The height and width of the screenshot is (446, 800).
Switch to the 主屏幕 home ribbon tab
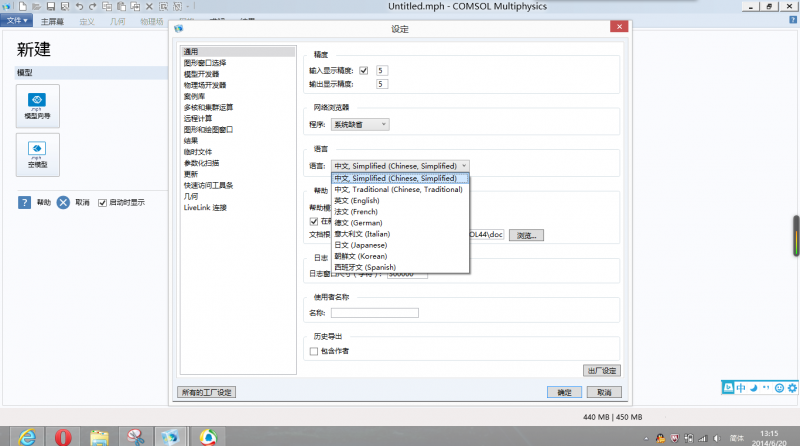52,21
